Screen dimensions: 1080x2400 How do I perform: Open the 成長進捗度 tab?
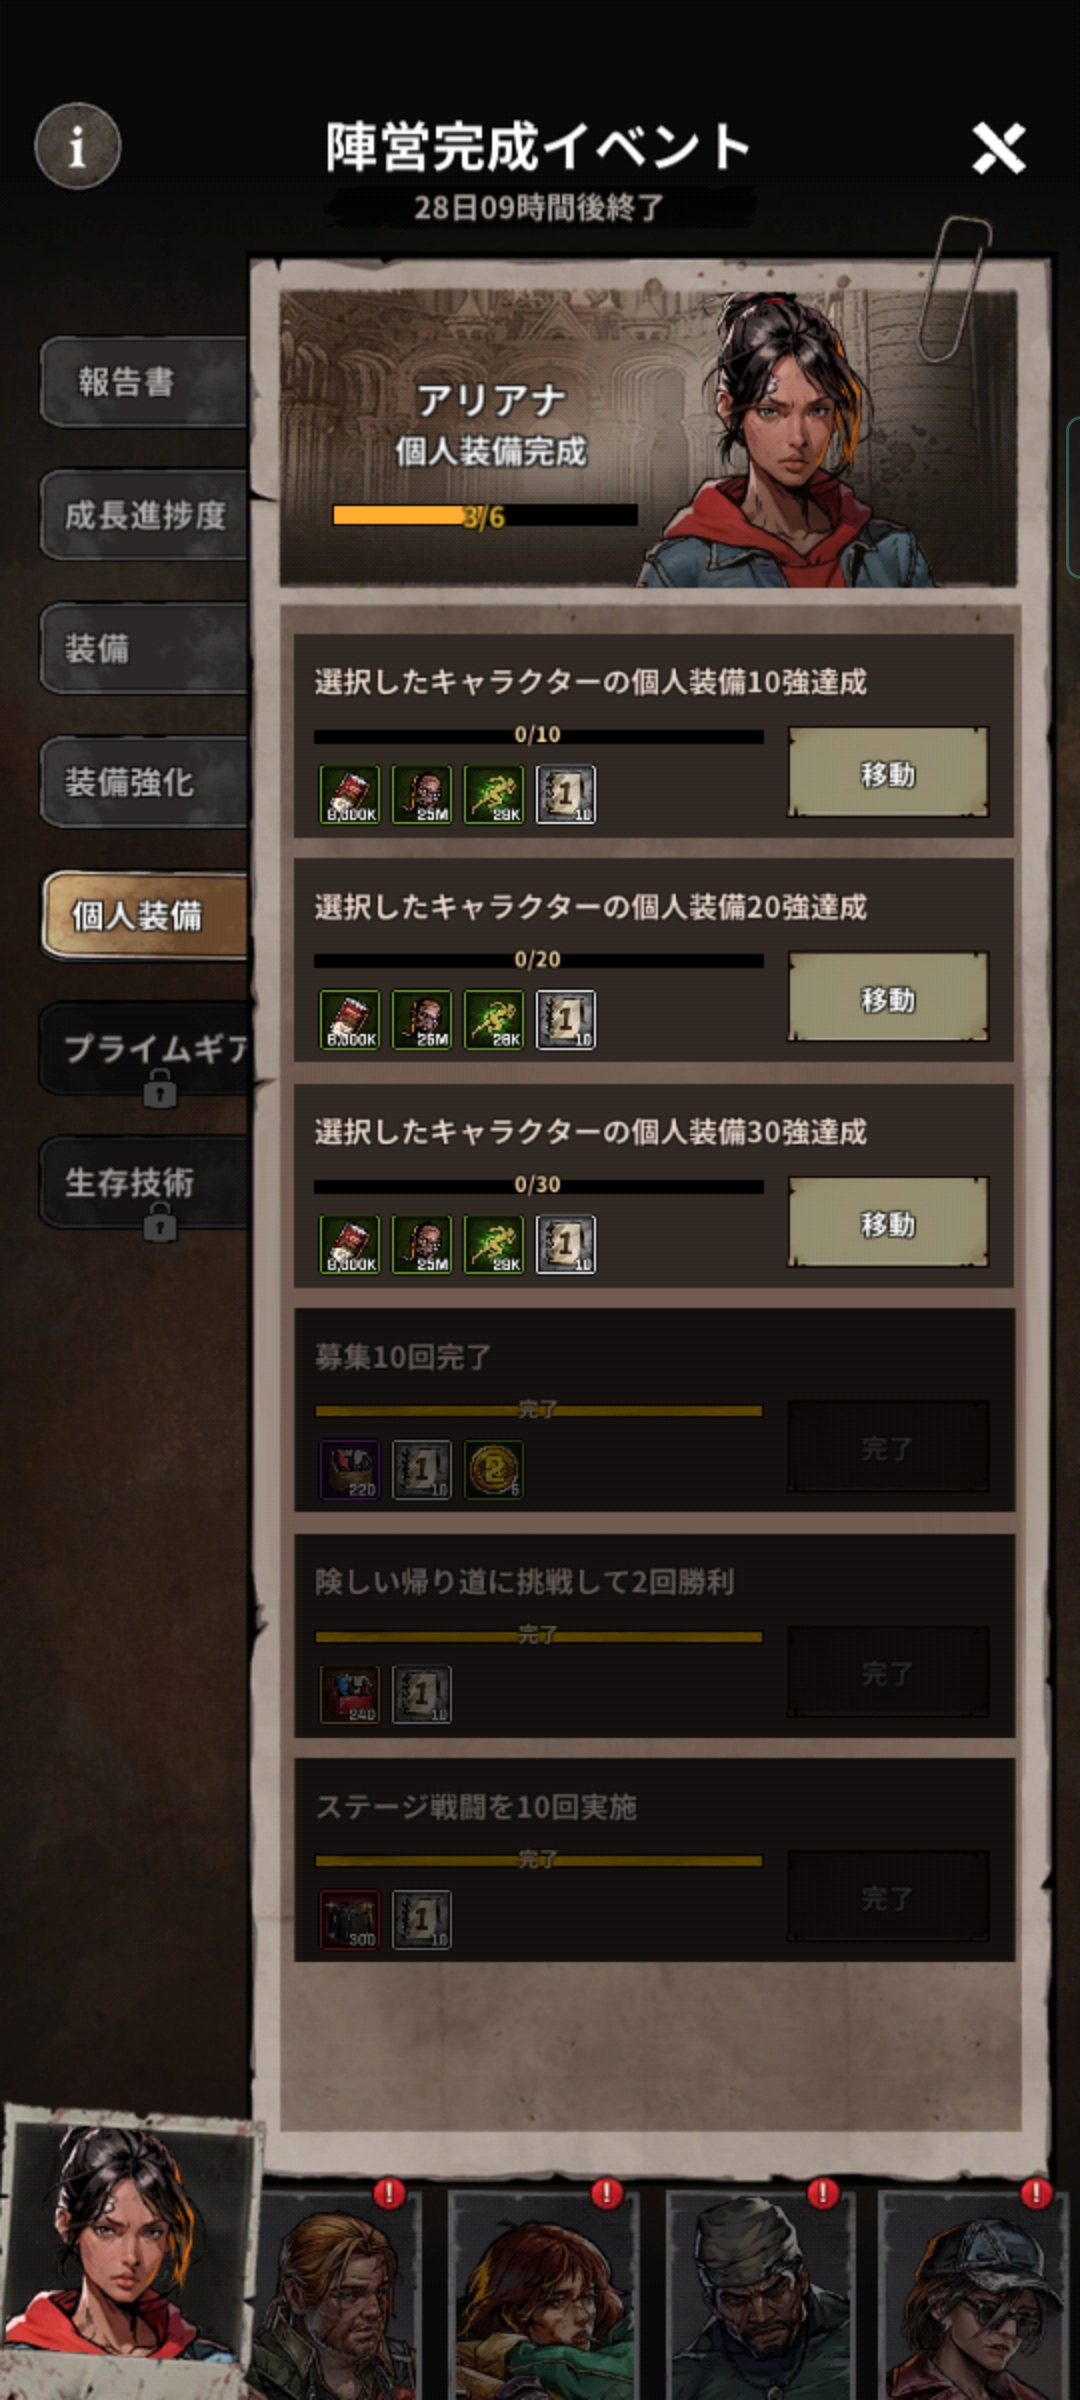(x=144, y=515)
